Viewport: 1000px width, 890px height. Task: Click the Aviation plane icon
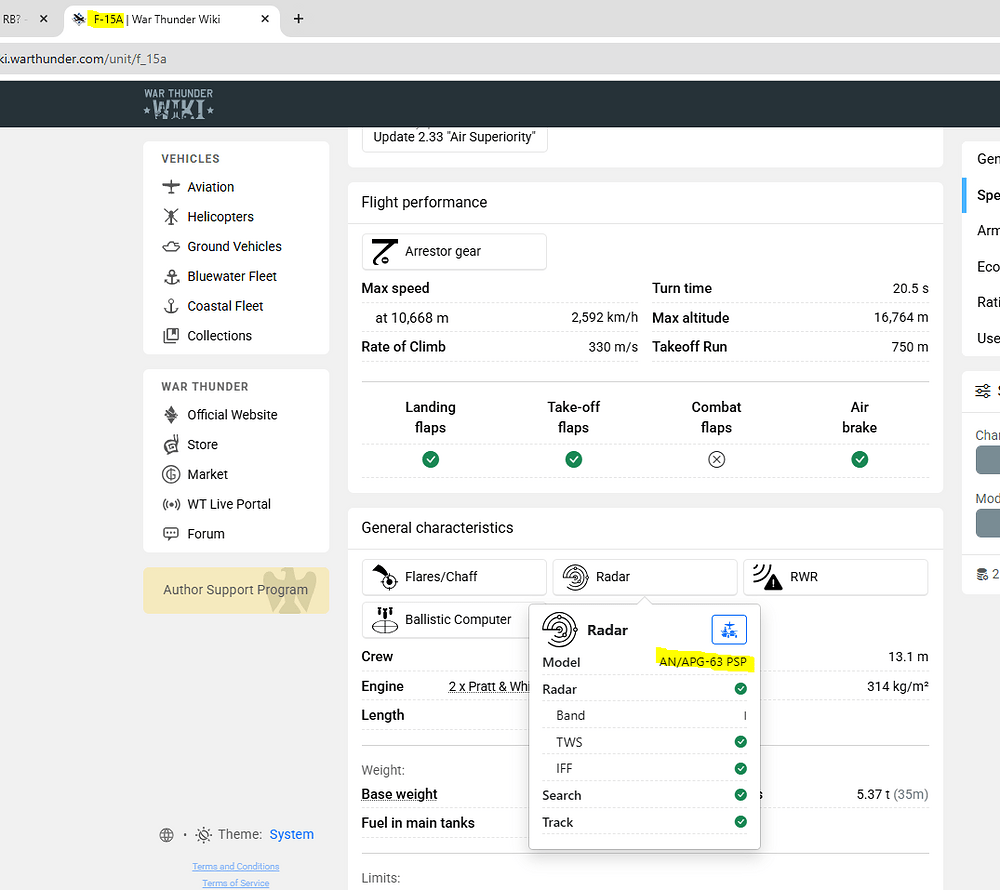171,187
